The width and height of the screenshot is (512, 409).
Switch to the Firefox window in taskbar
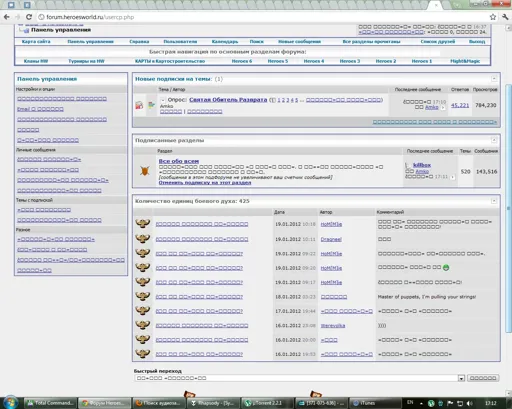point(159,403)
